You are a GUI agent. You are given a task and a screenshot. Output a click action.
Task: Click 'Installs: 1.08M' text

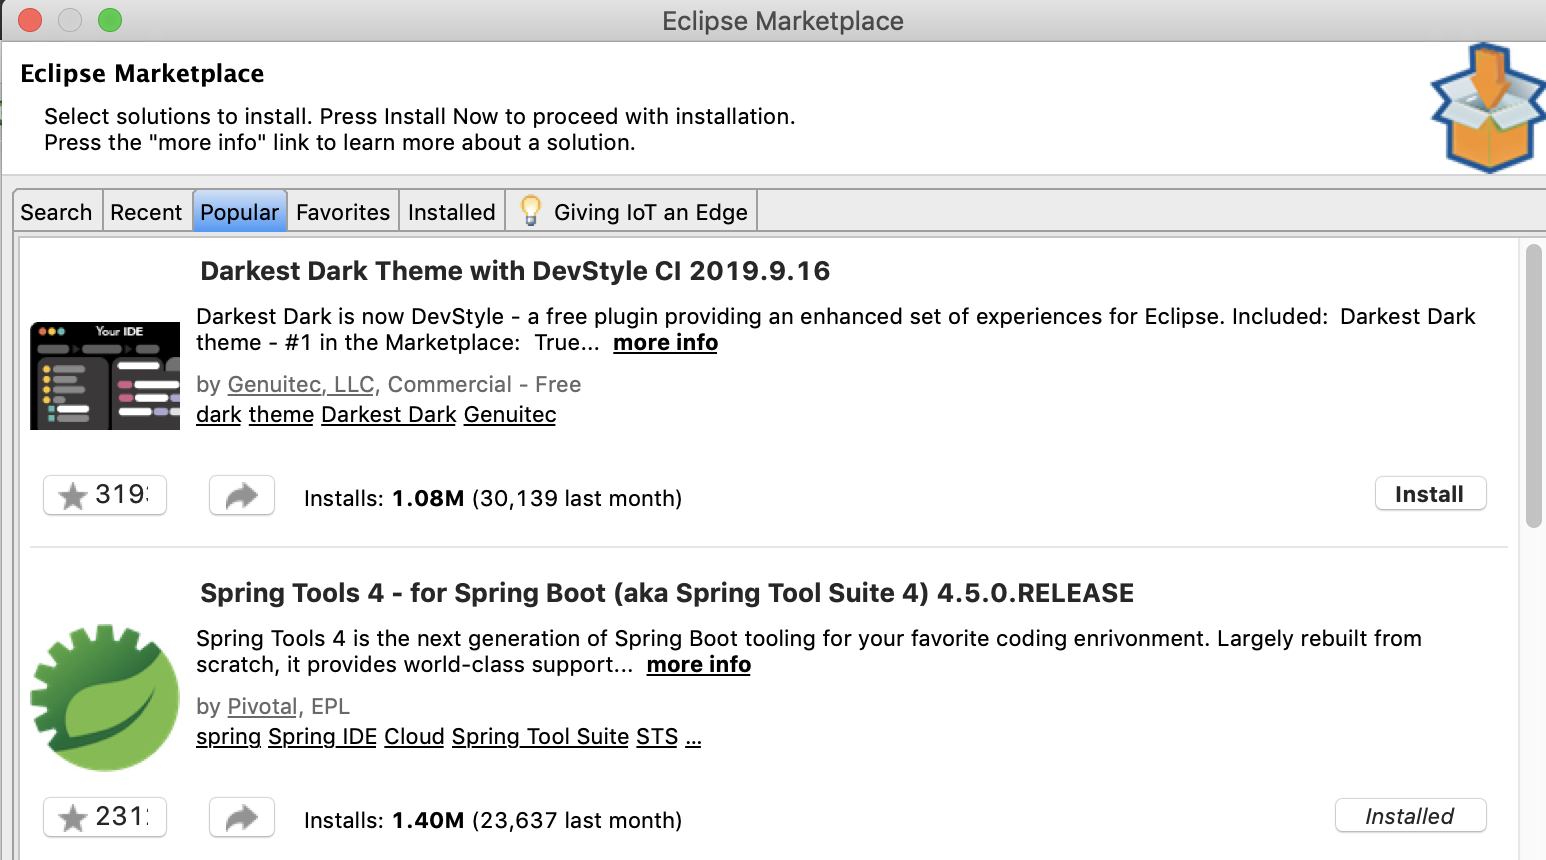384,498
